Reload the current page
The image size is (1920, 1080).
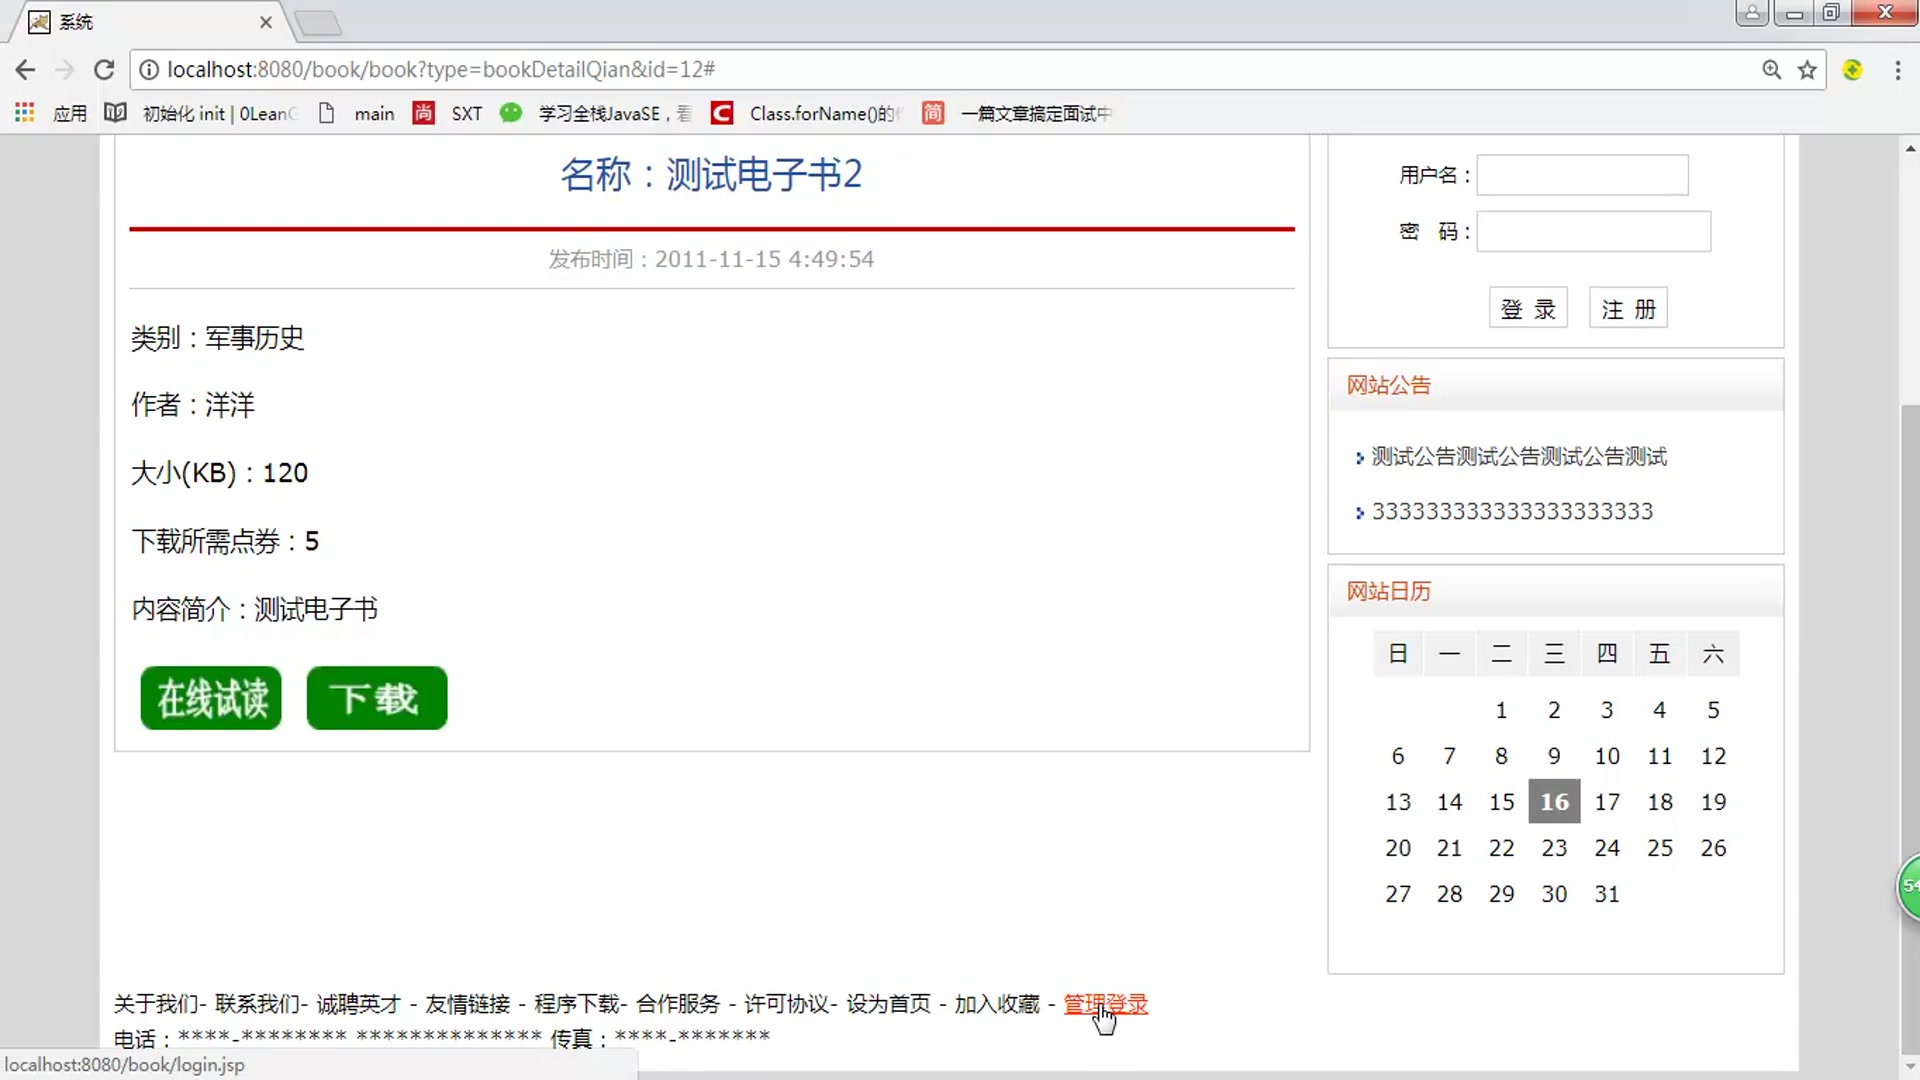(104, 69)
